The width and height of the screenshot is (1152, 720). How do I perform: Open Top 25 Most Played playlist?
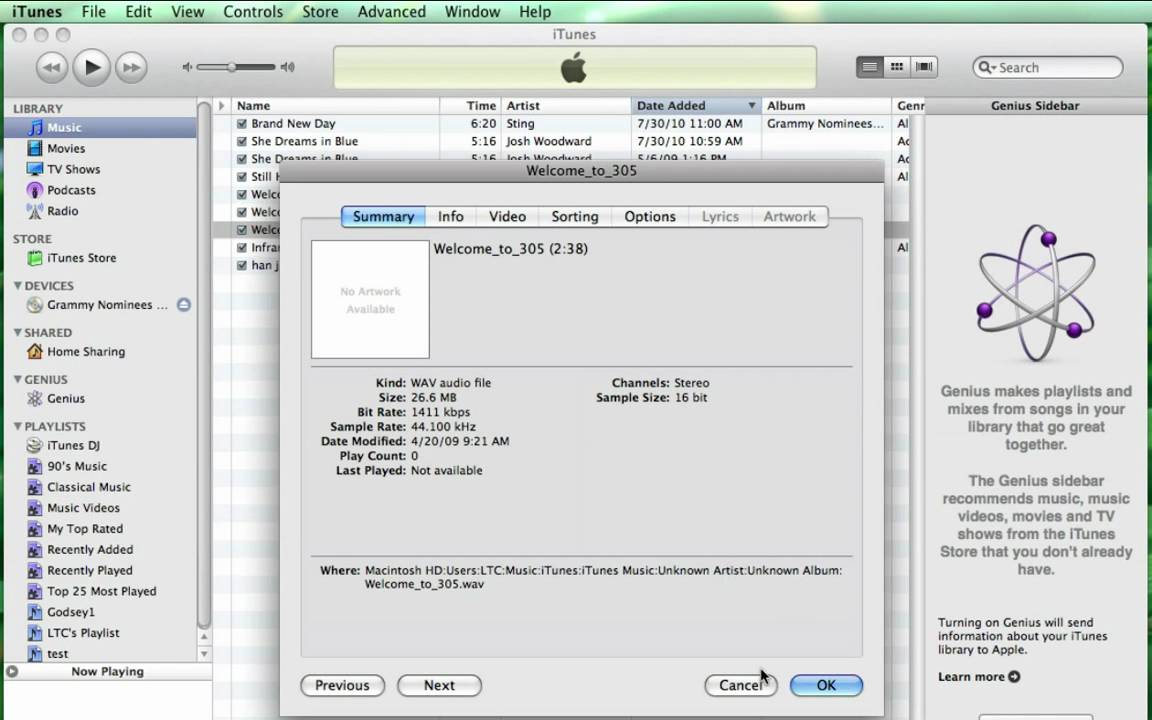pyautogui.click(x=100, y=591)
